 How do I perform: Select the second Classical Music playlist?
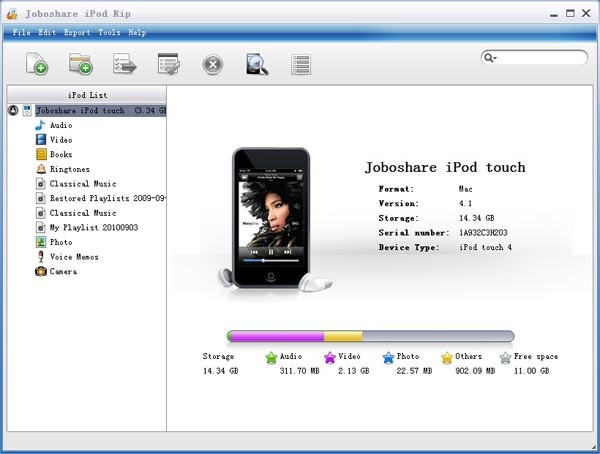83,213
